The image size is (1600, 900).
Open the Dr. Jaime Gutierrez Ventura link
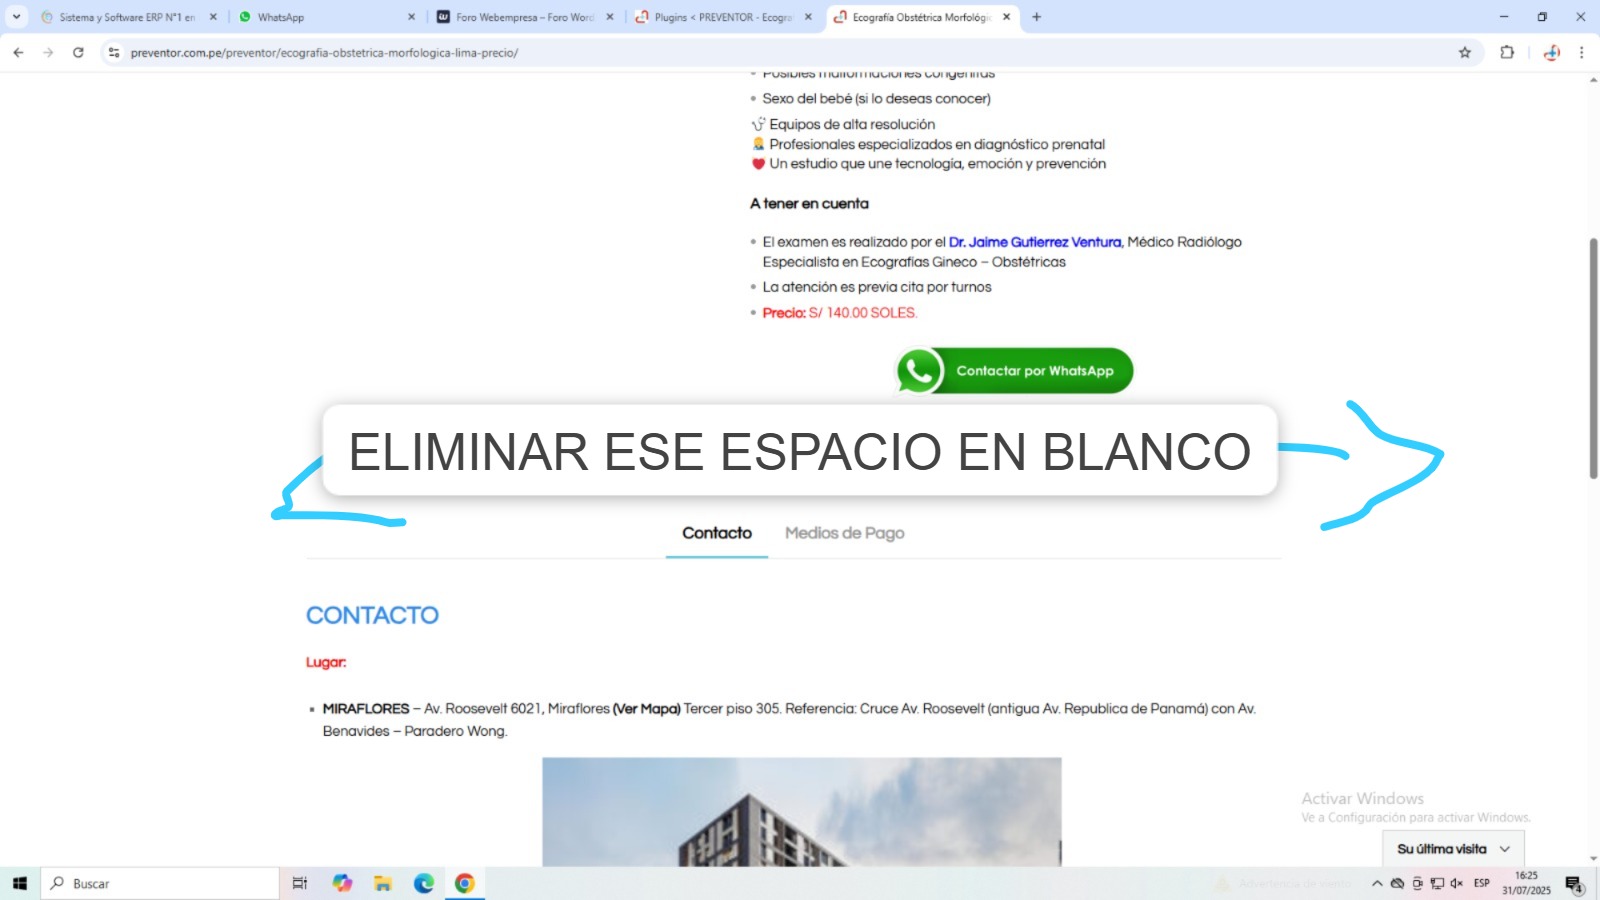click(1035, 242)
